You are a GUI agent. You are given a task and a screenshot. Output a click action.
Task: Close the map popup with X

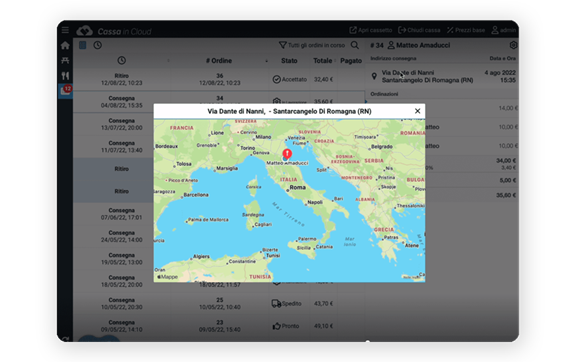417,111
